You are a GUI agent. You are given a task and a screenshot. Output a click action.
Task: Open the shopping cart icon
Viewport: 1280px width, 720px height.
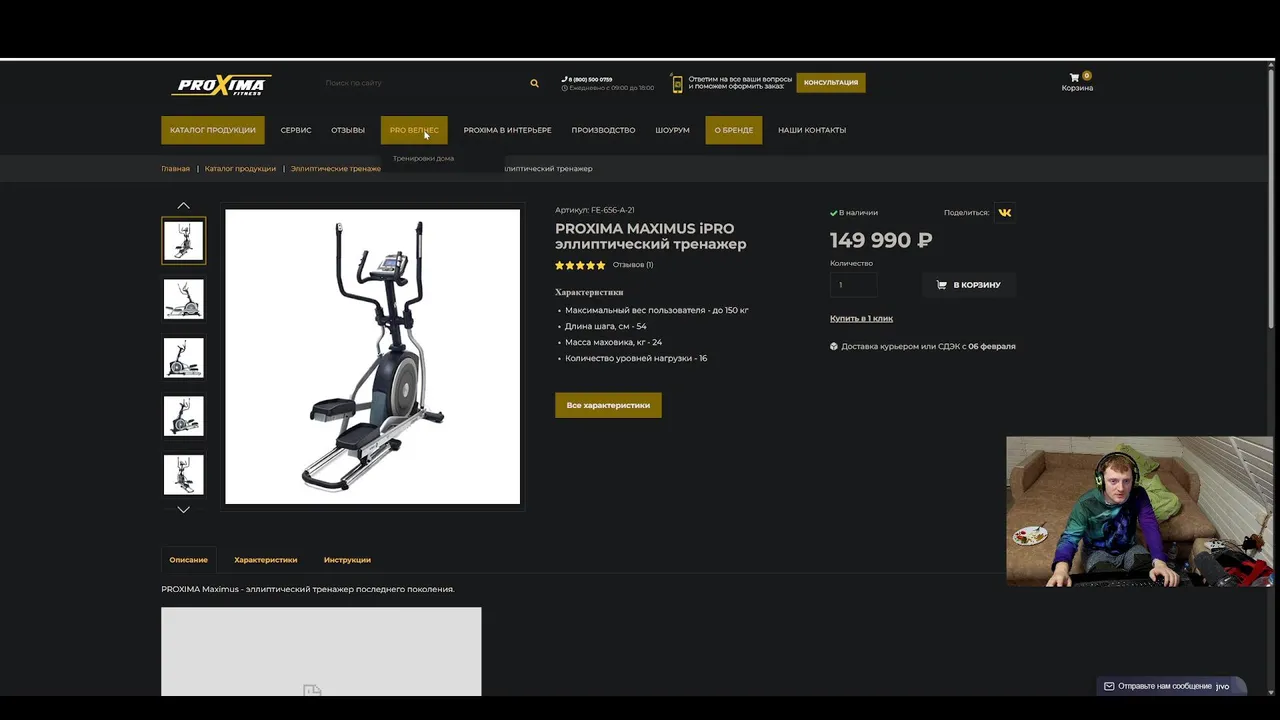click(x=1074, y=77)
